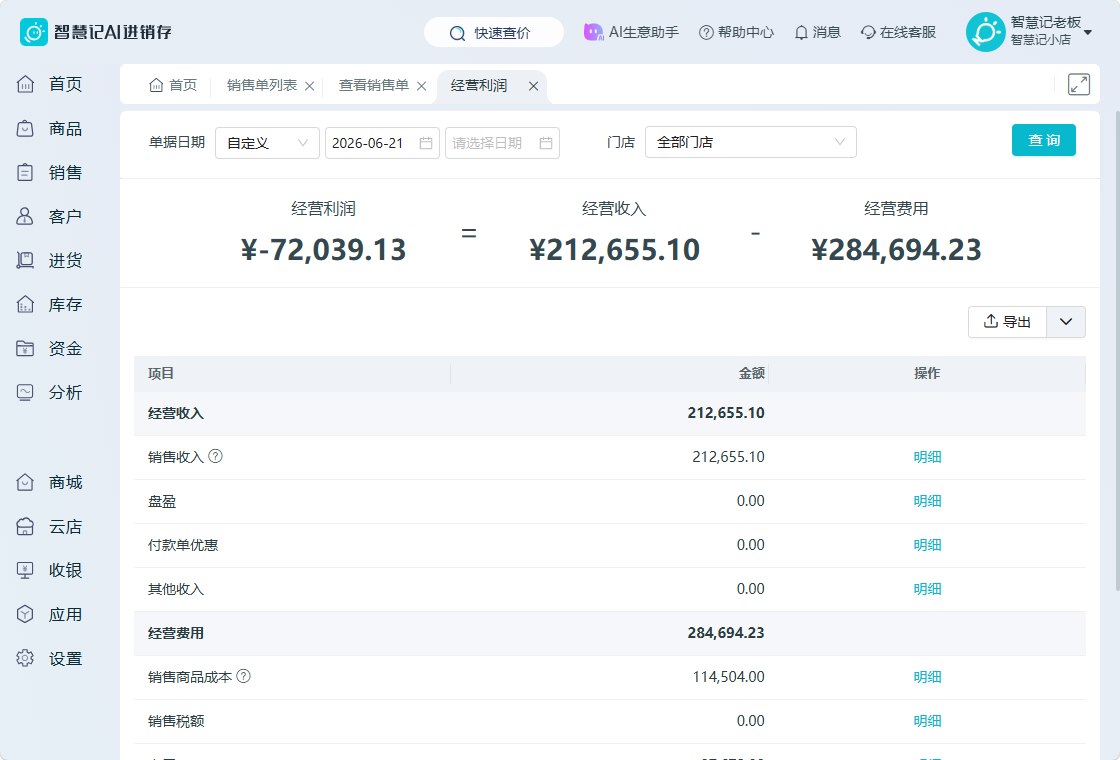The width and height of the screenshot is (1120, 760).
Task: Click the fullscreen expand icon
Action: coord(1079,84)
